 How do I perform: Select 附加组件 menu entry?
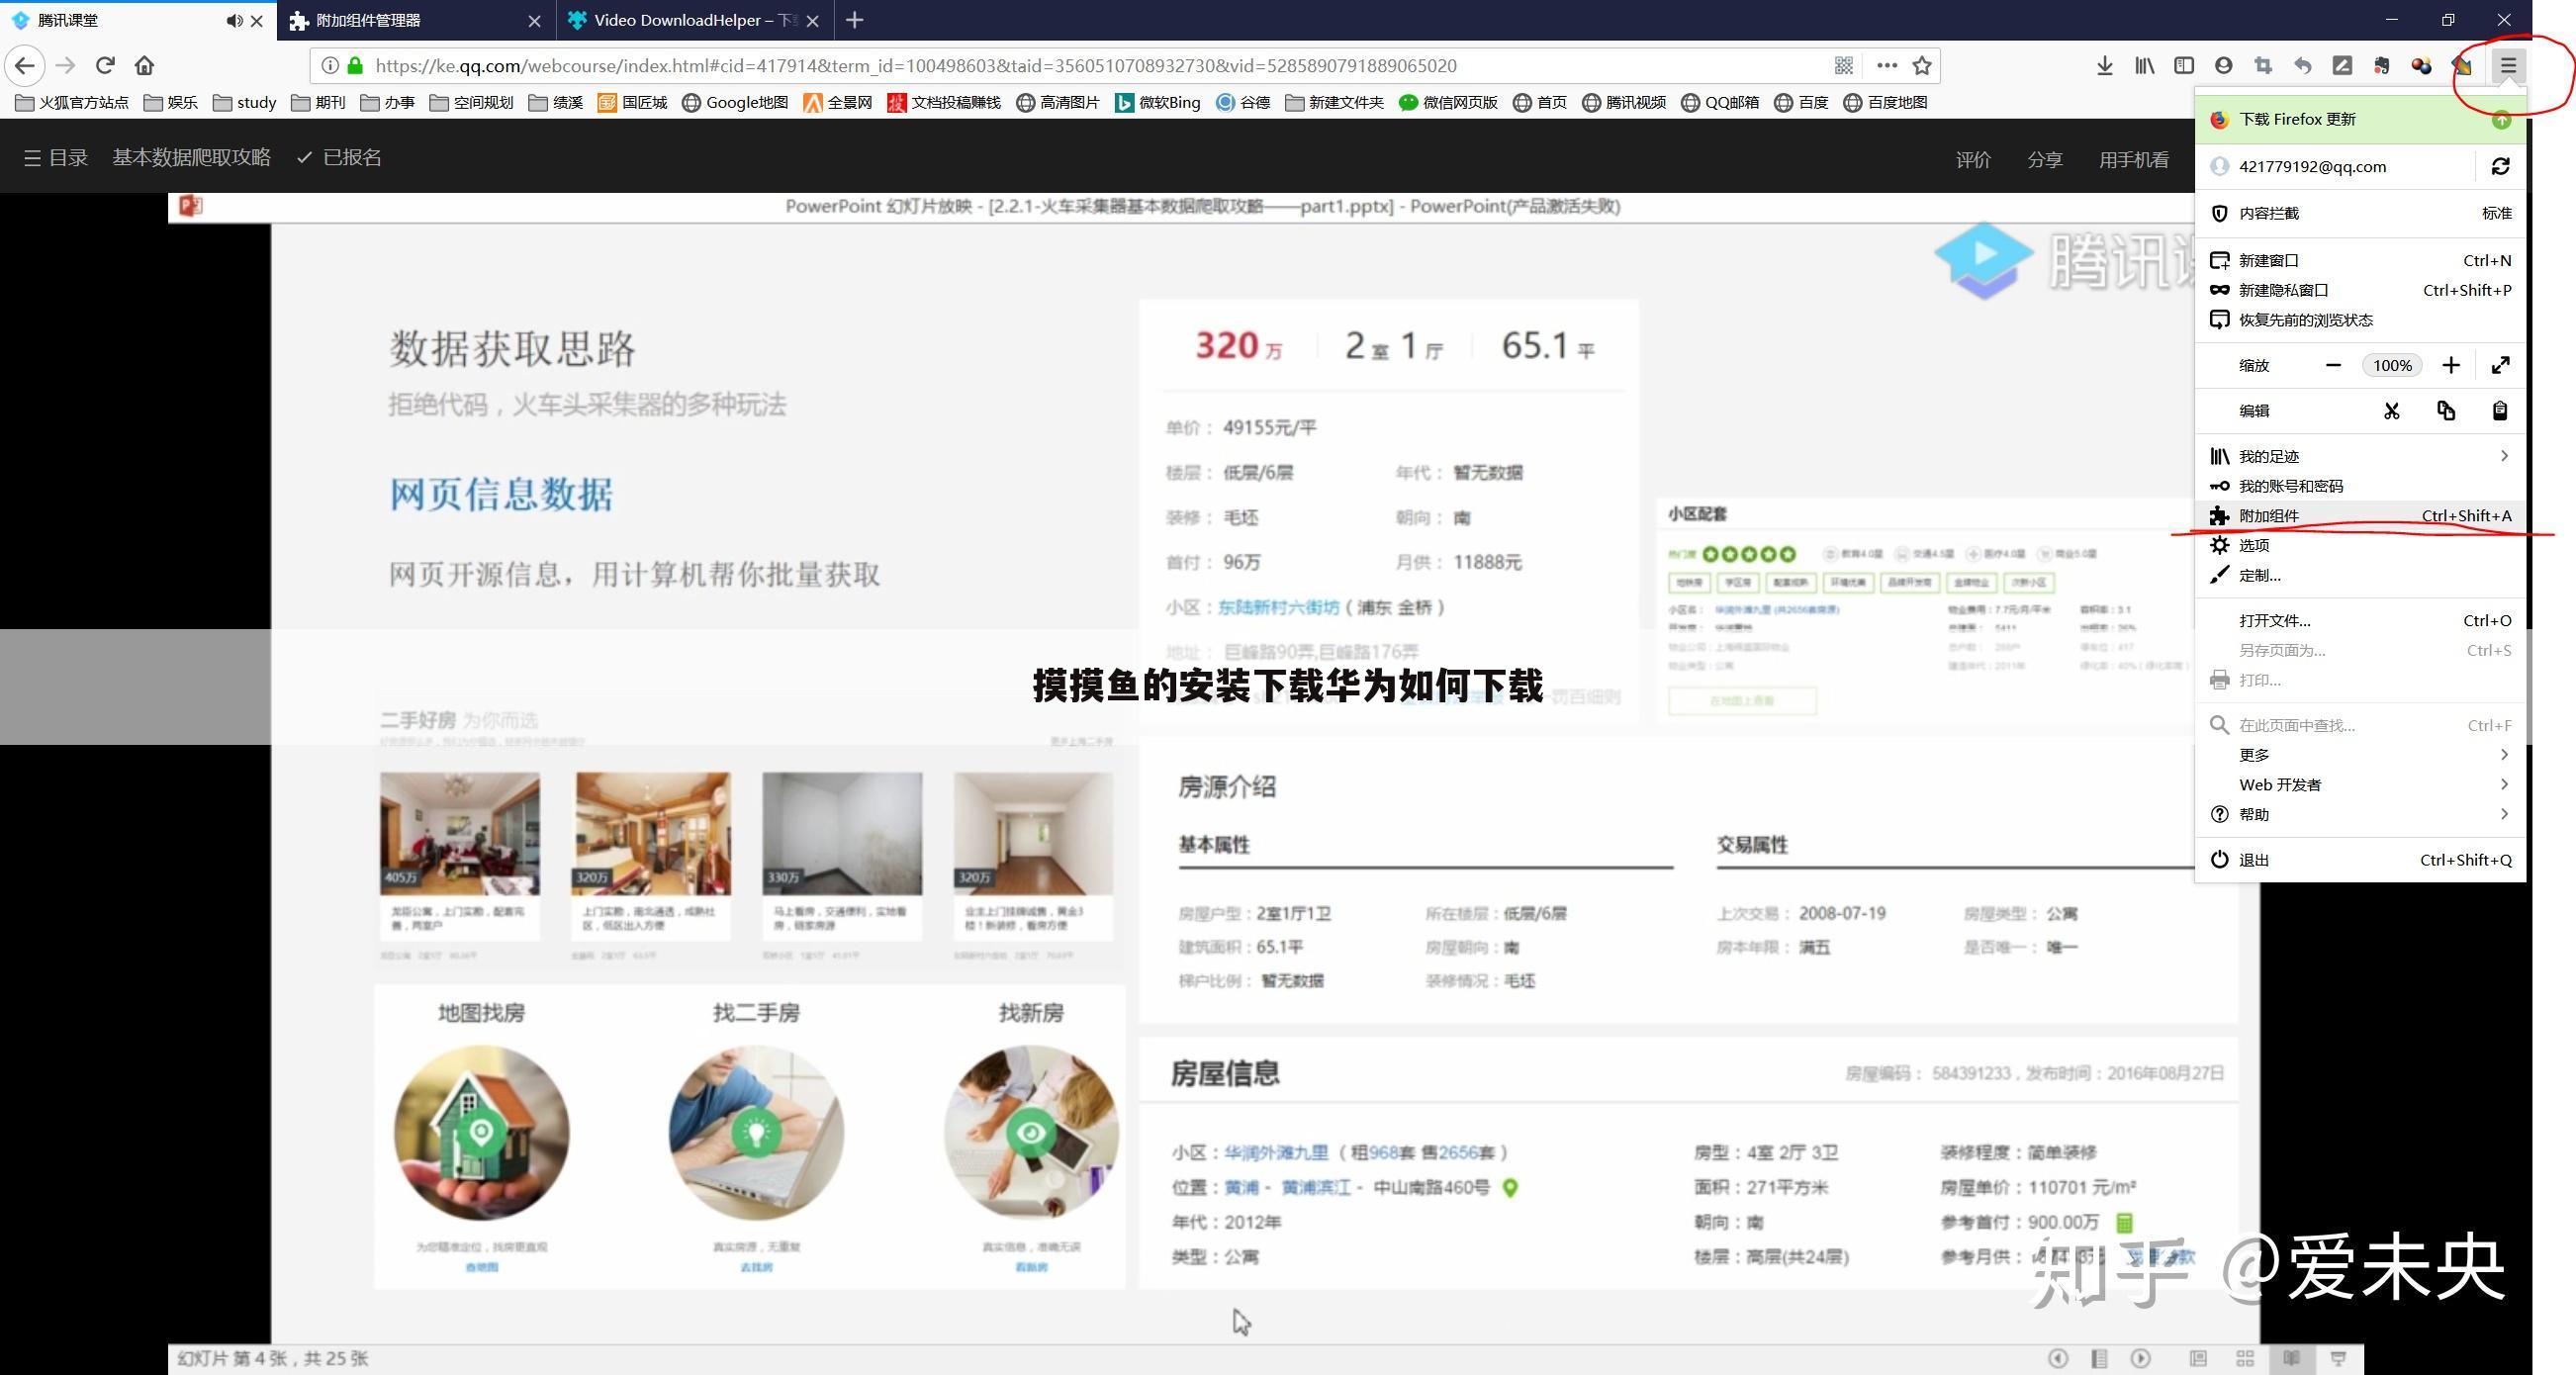[2360, 516]
